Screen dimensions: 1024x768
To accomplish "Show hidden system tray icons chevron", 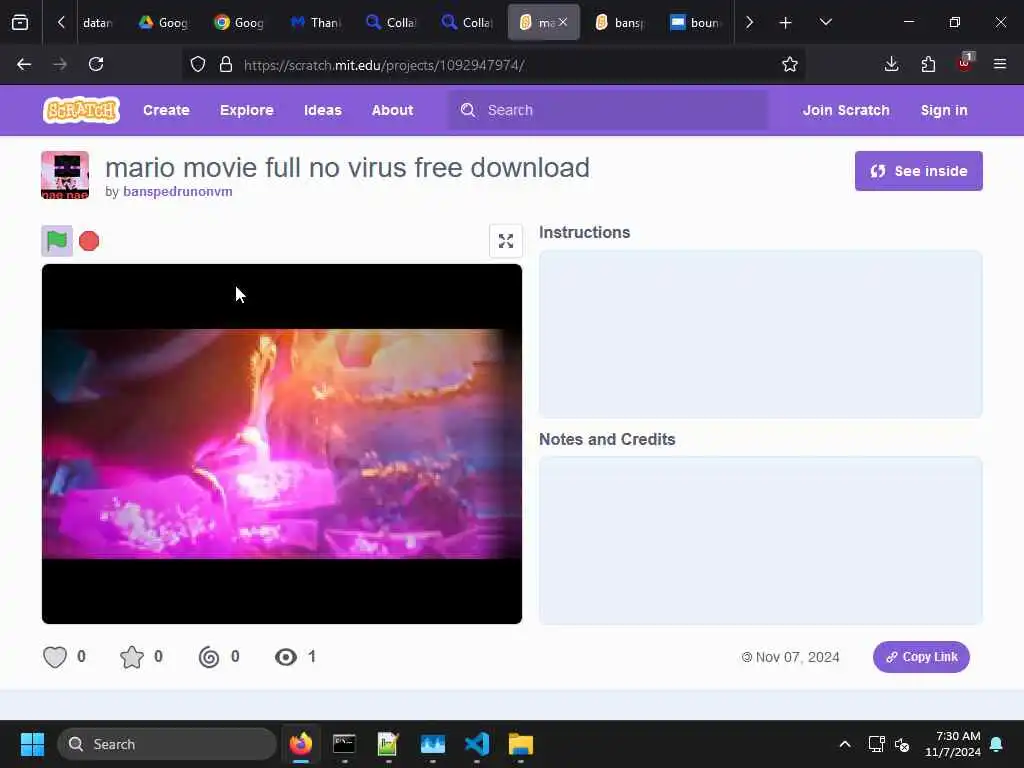I will pyautogui.click(x=844, y=744).
